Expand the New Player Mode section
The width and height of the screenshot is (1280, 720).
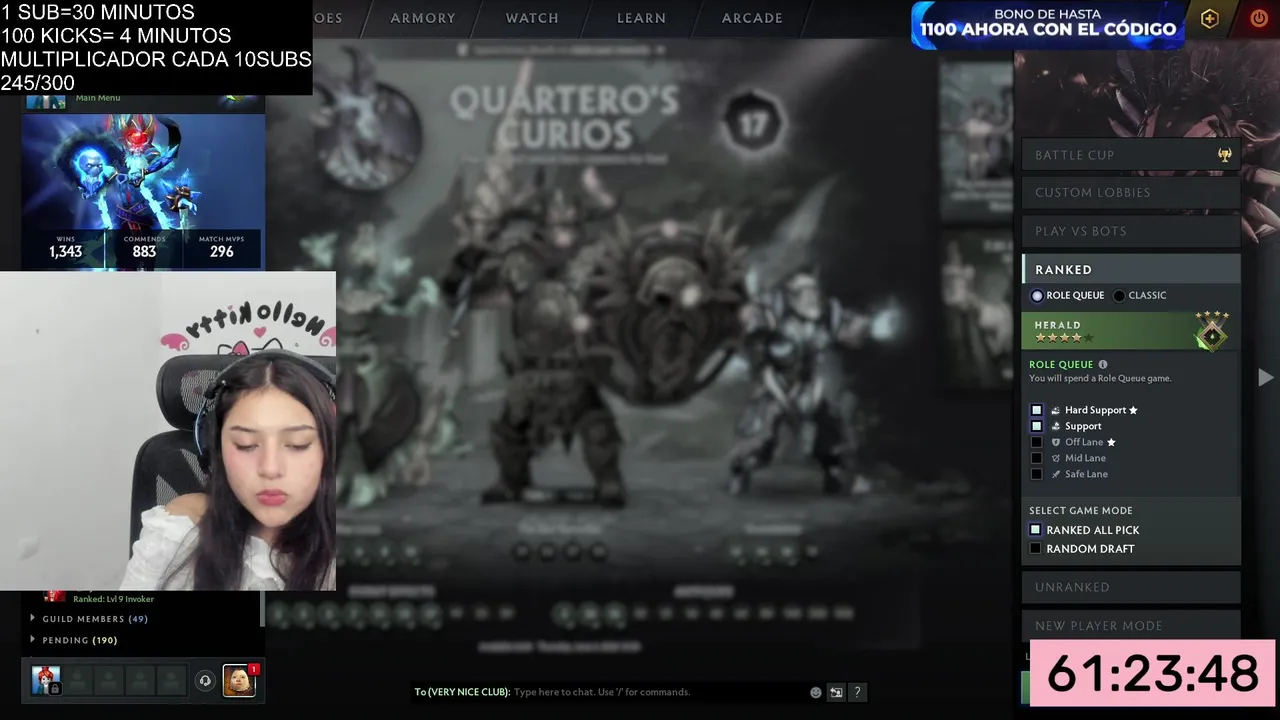(x=1131, y=626)
